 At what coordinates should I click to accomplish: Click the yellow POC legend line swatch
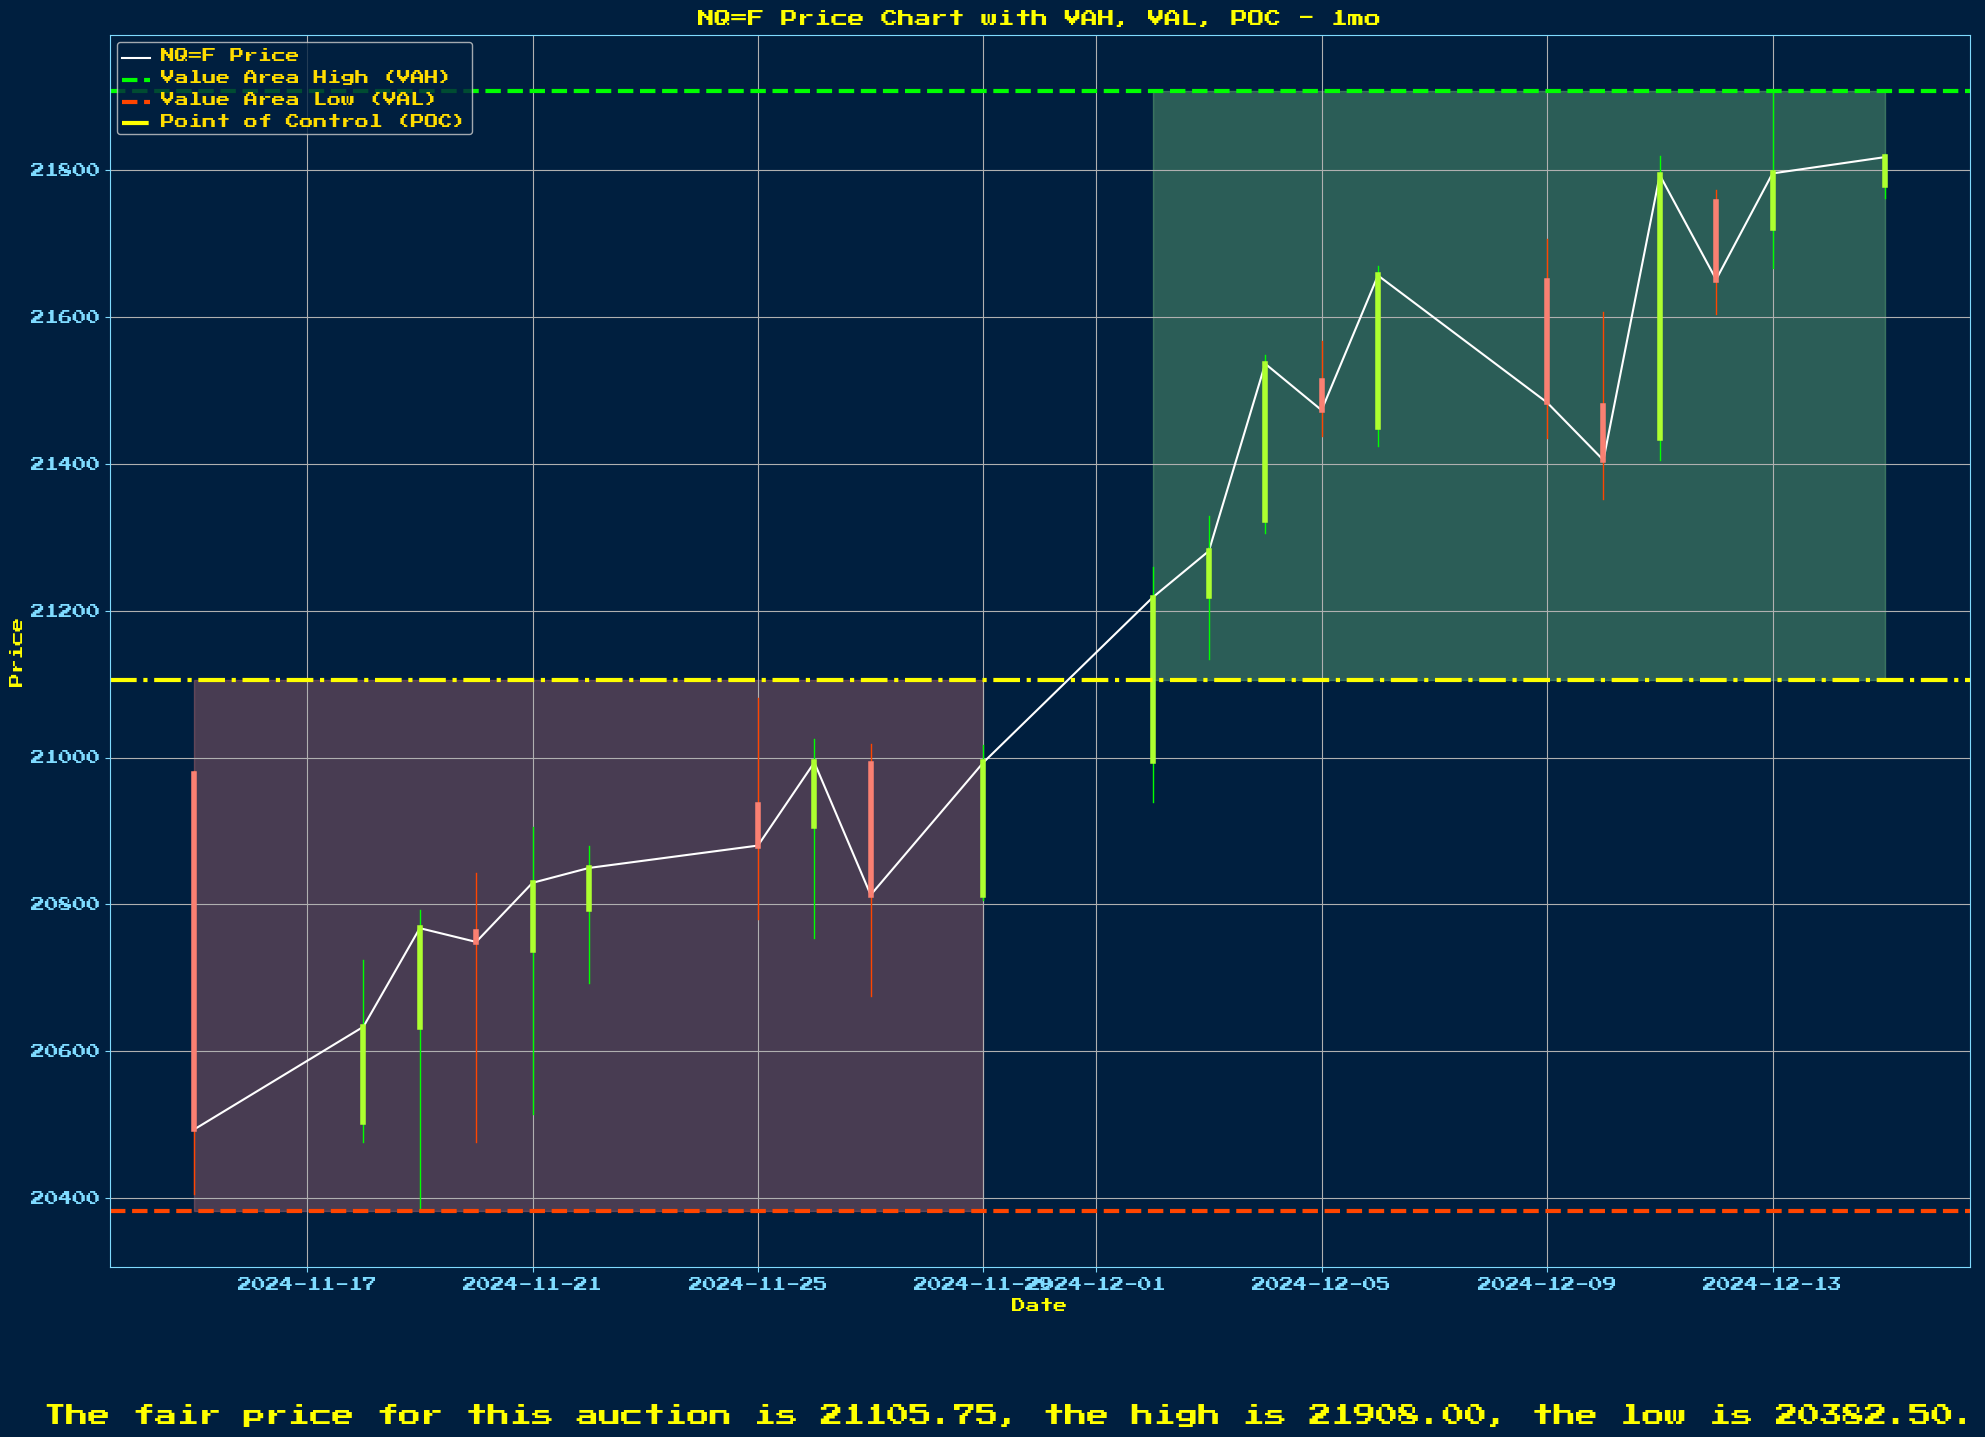pyautogui.click(x=137, y=121)
